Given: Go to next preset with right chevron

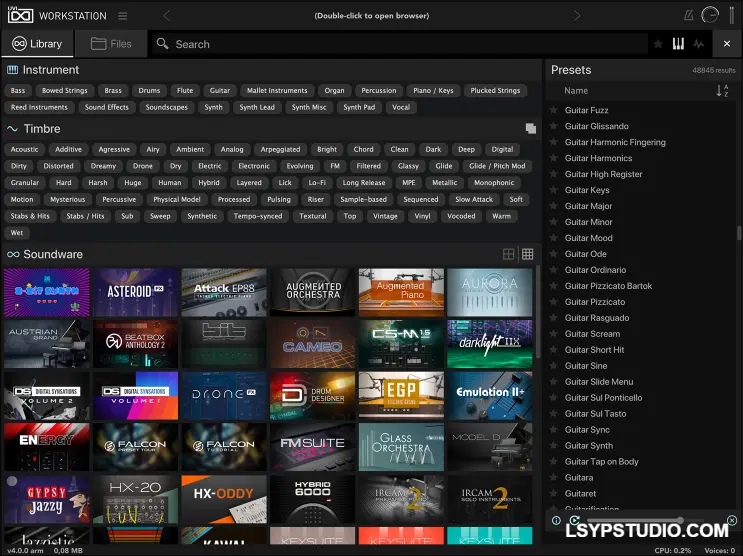Looking at the screenshot, I should (577, 16).
